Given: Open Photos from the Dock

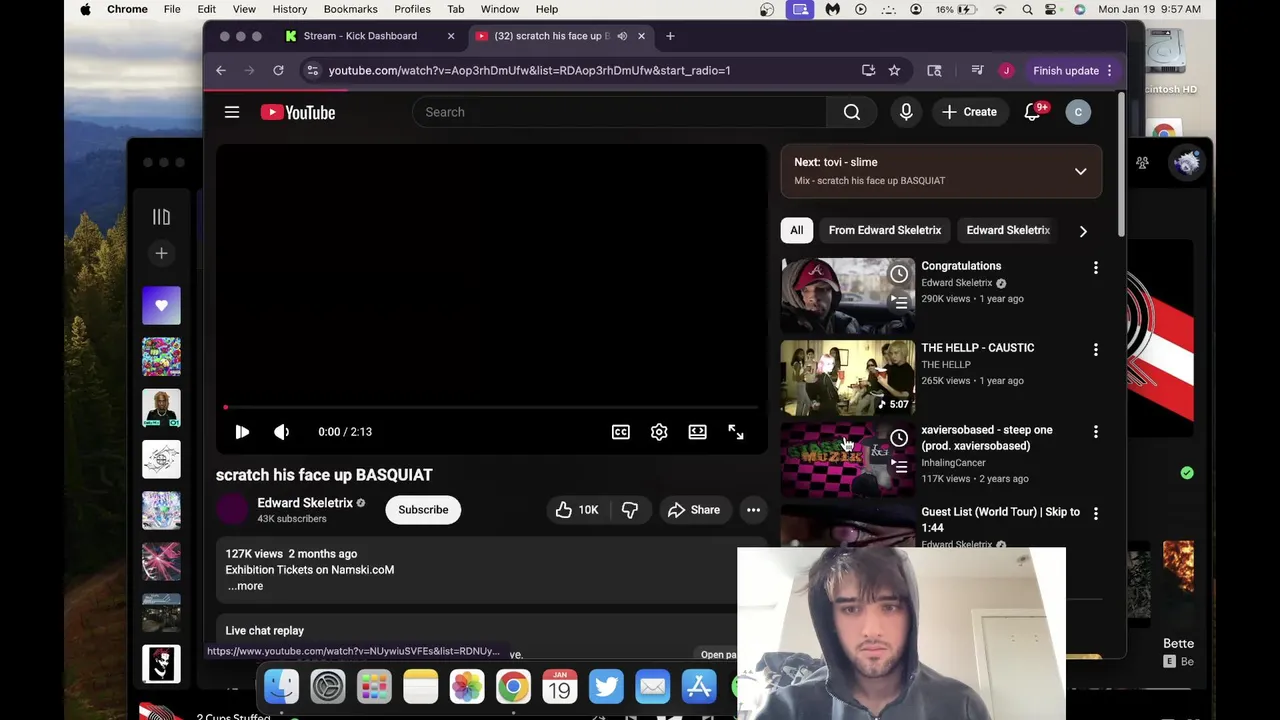Looking at the screenshot, I should (x=467, y=687).
